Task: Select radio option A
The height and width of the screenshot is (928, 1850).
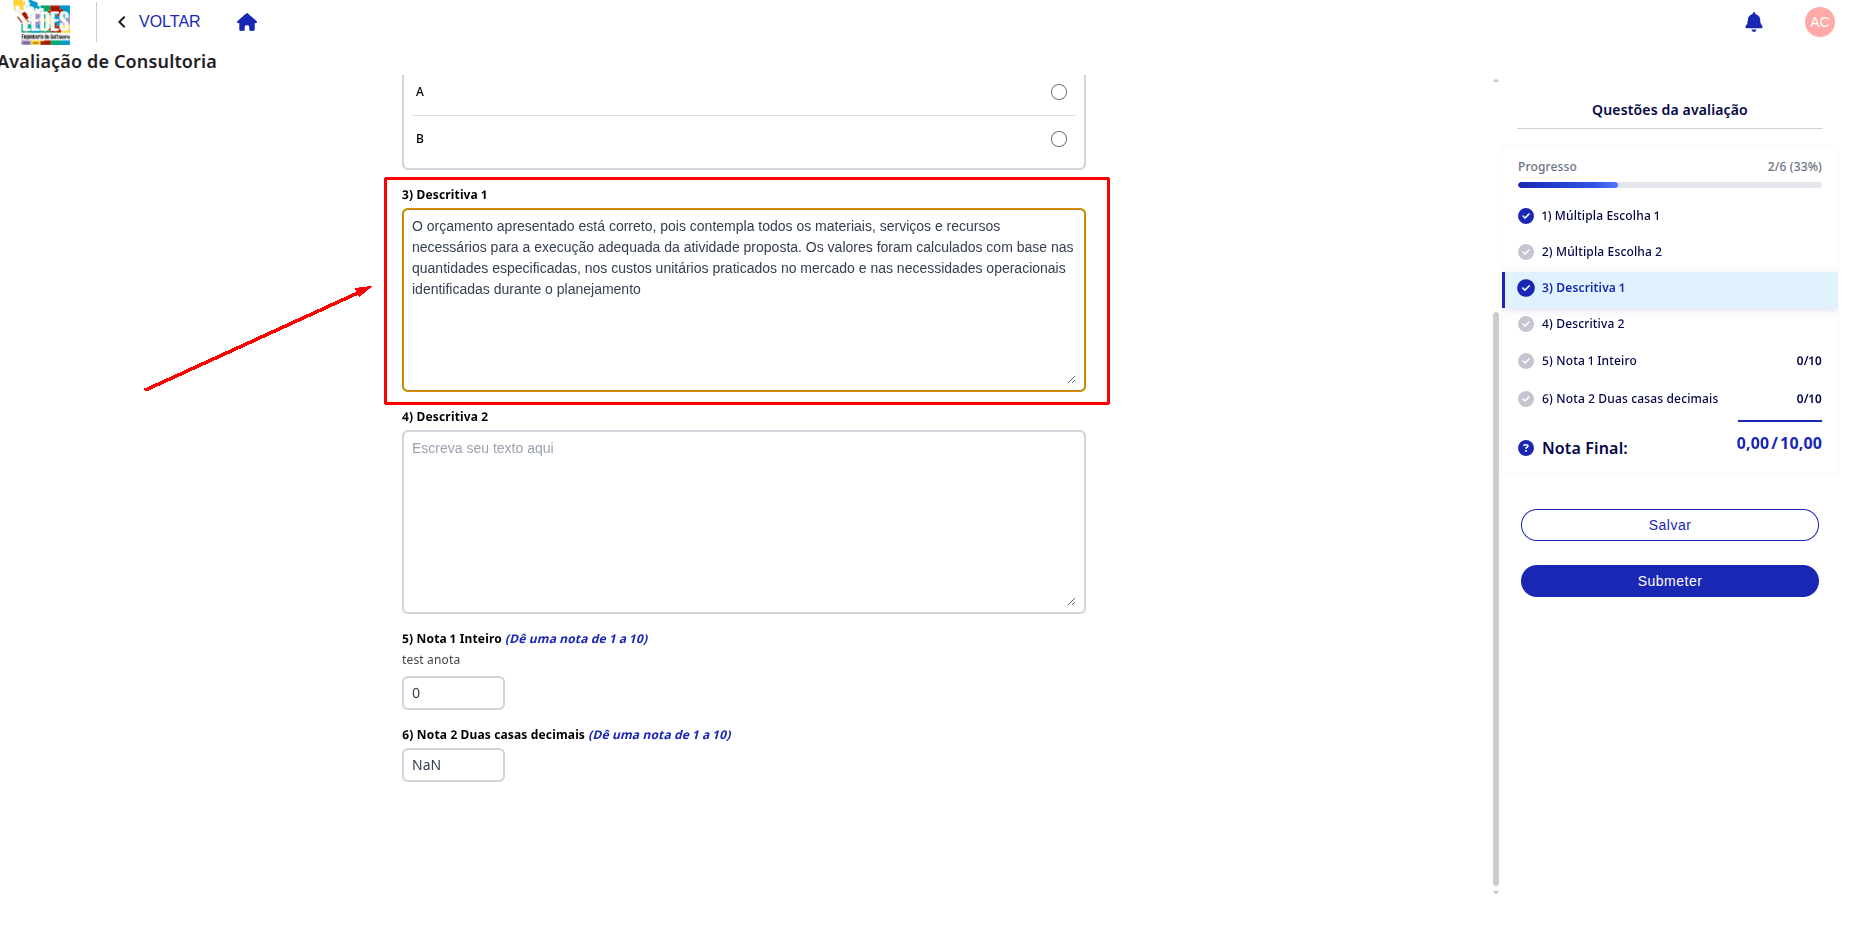Action: click(x=1059, y=92)
